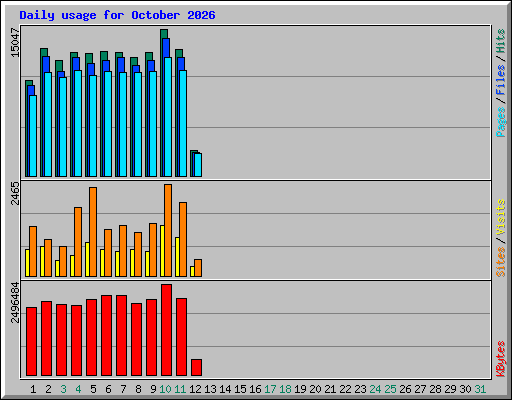Click green day 3 axis label
The image size is (512, 400).
coord(63,389)
